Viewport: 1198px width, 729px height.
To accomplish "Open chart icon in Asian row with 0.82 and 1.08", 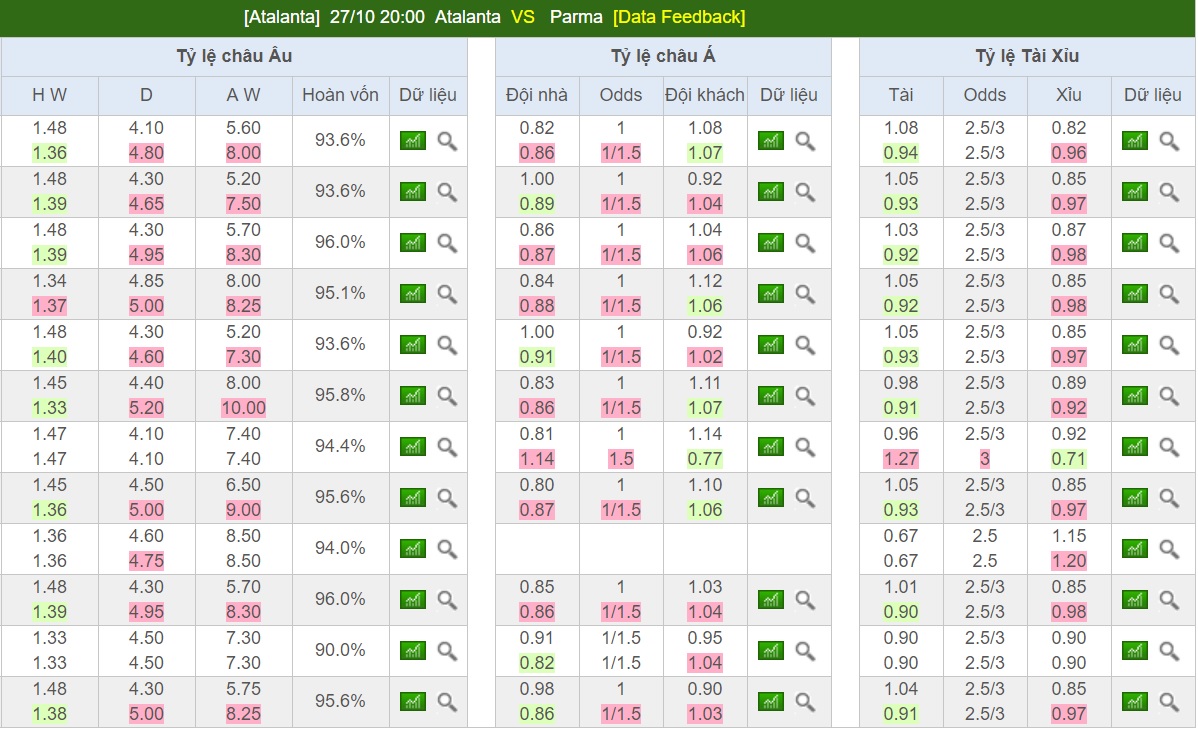I will (x=771, y=141).
